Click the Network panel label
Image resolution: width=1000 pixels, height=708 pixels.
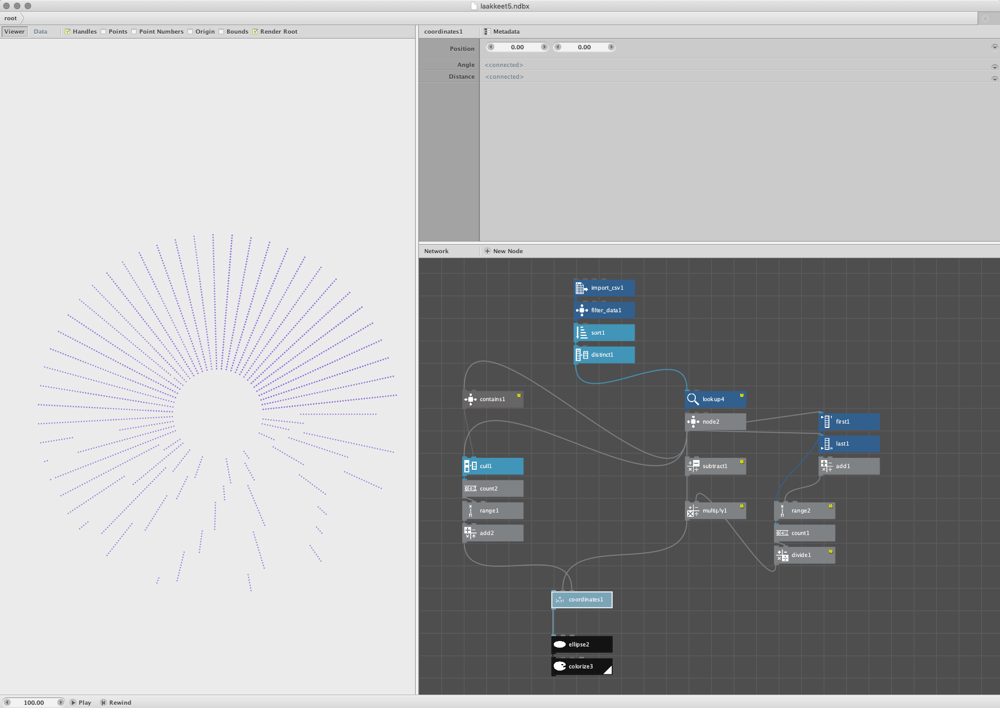(436, 251)
